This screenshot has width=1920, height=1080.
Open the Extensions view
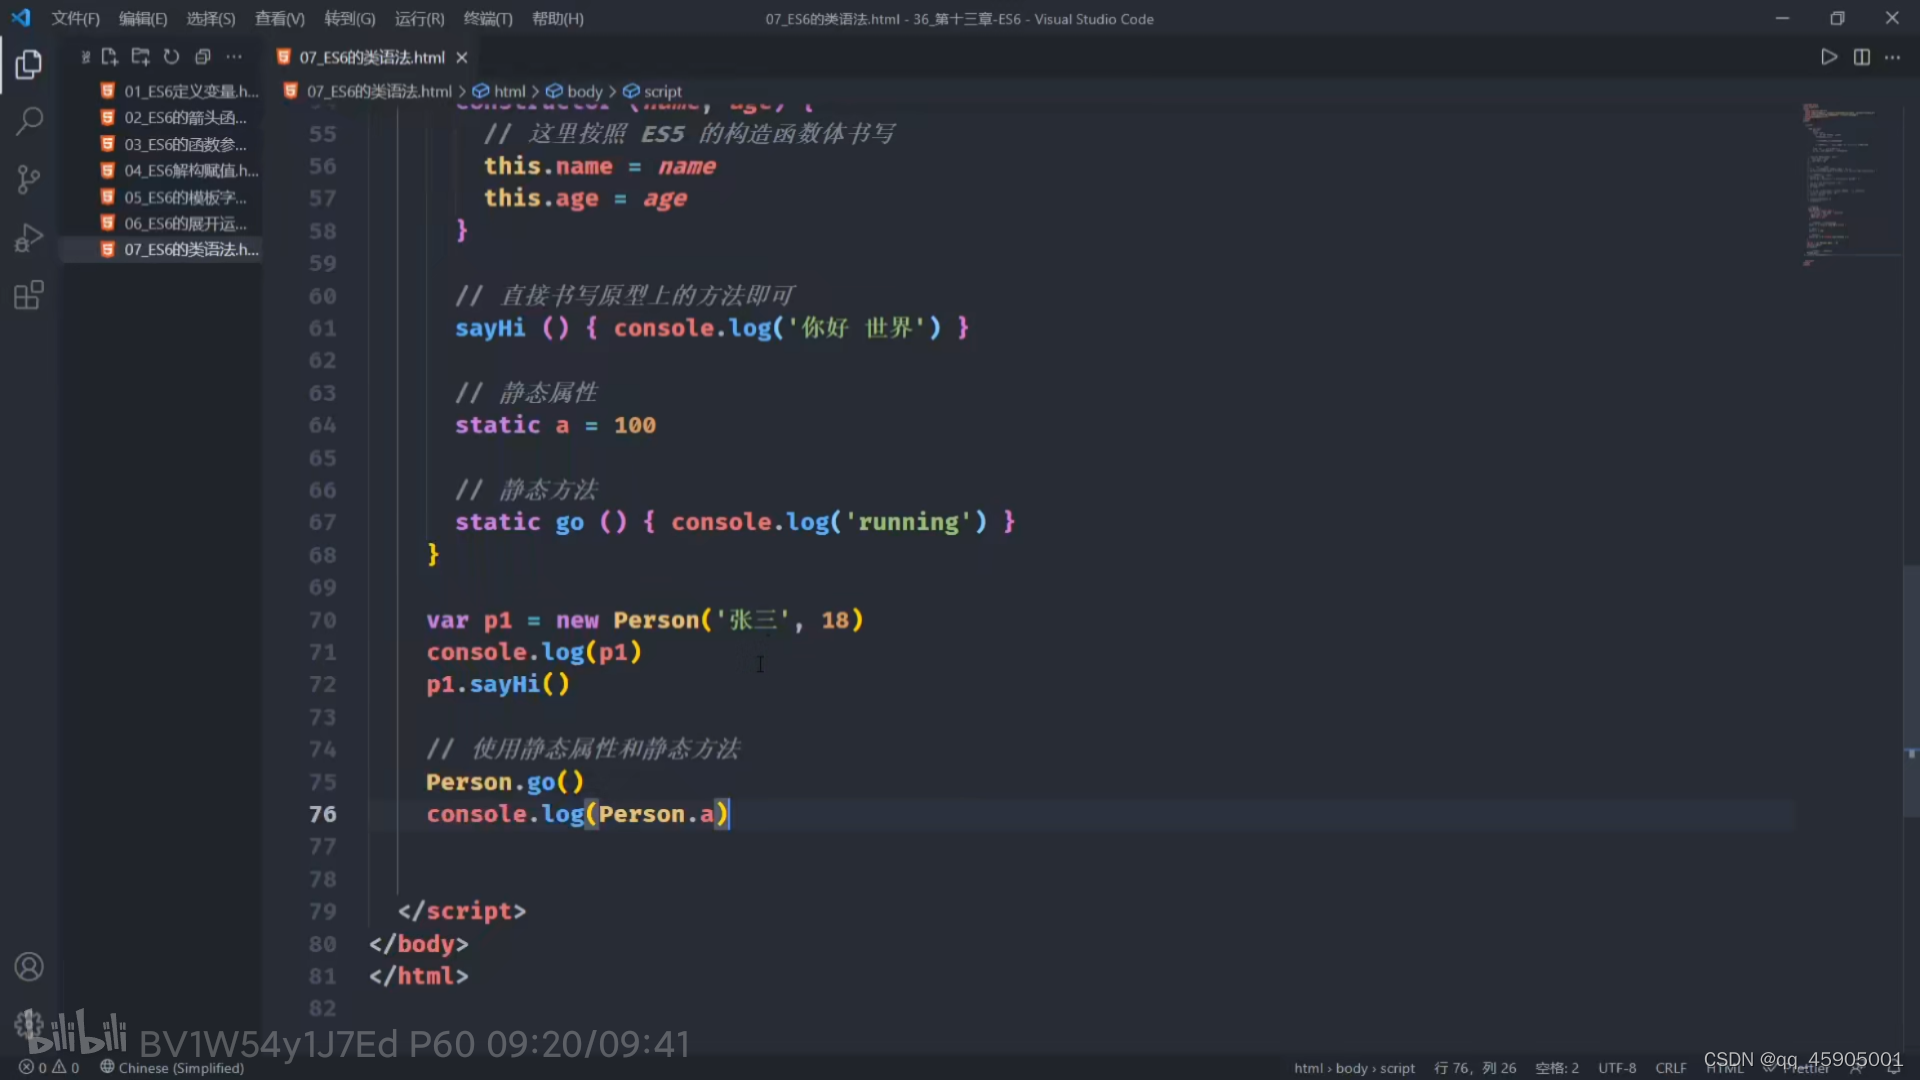[28, 296]
